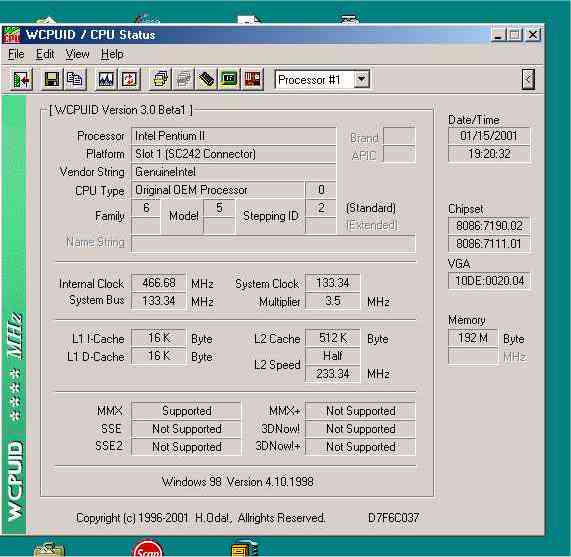Click the Stepping ID value 2
This screenshot has height=557, width=571.
pos(320,208)
